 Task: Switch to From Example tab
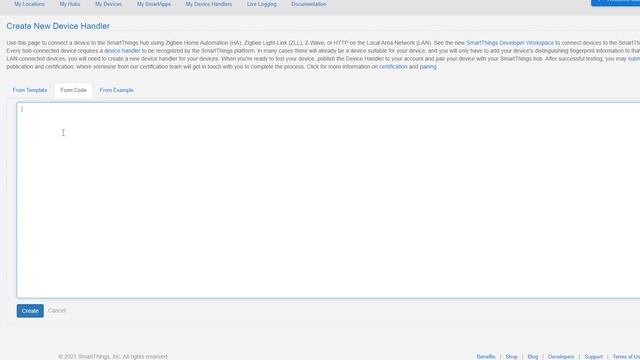tap(116, 90)
